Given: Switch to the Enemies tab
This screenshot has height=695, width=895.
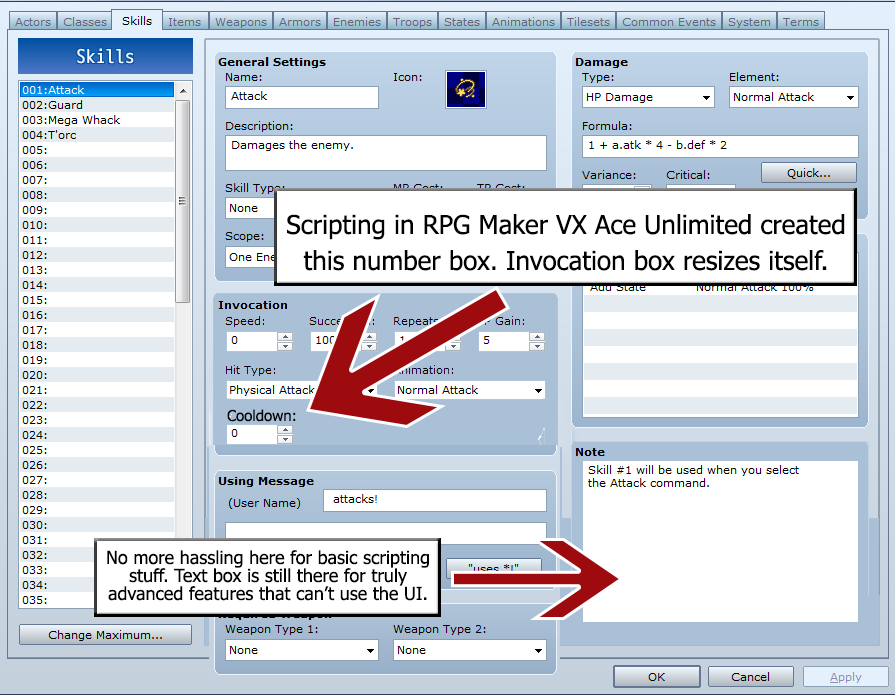Looking at the screenshot, I should 356,21.
